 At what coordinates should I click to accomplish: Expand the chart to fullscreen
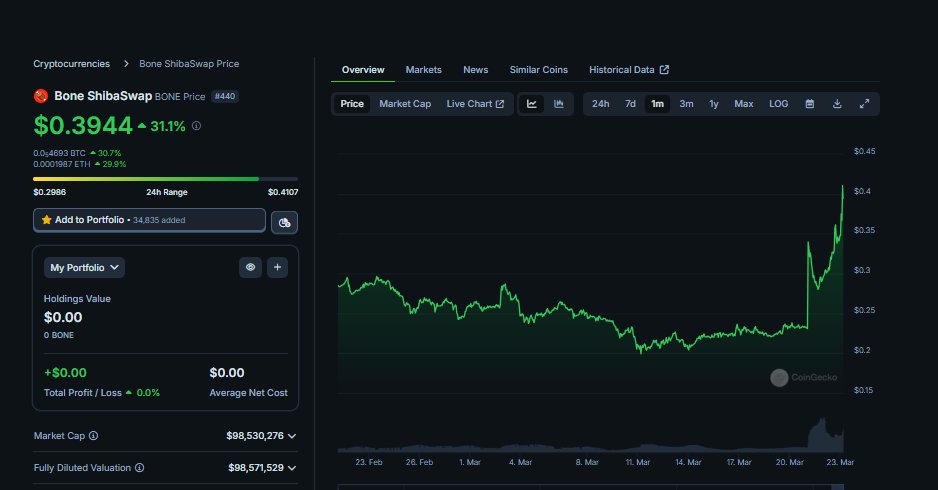click(x=864, y=104)
